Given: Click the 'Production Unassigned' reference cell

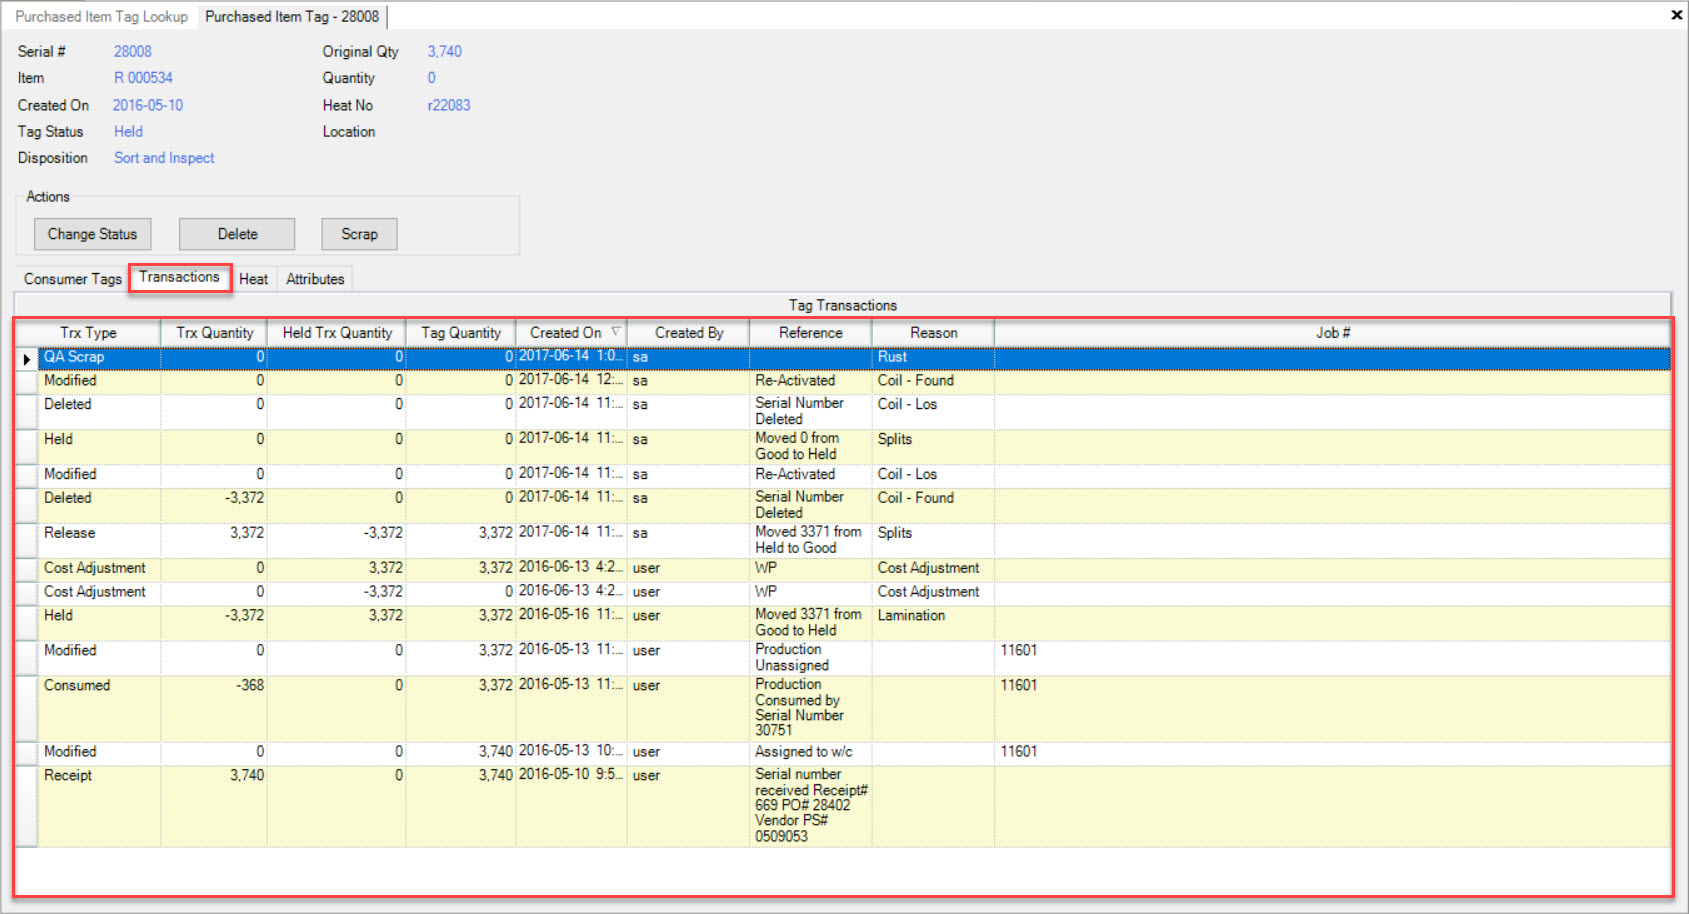Looking at the screenshot, I should click(811, 658).
